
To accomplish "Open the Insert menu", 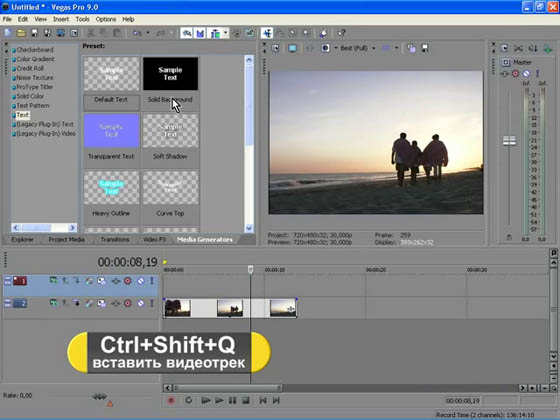I will pyautogui.click(x=61, y=19).
